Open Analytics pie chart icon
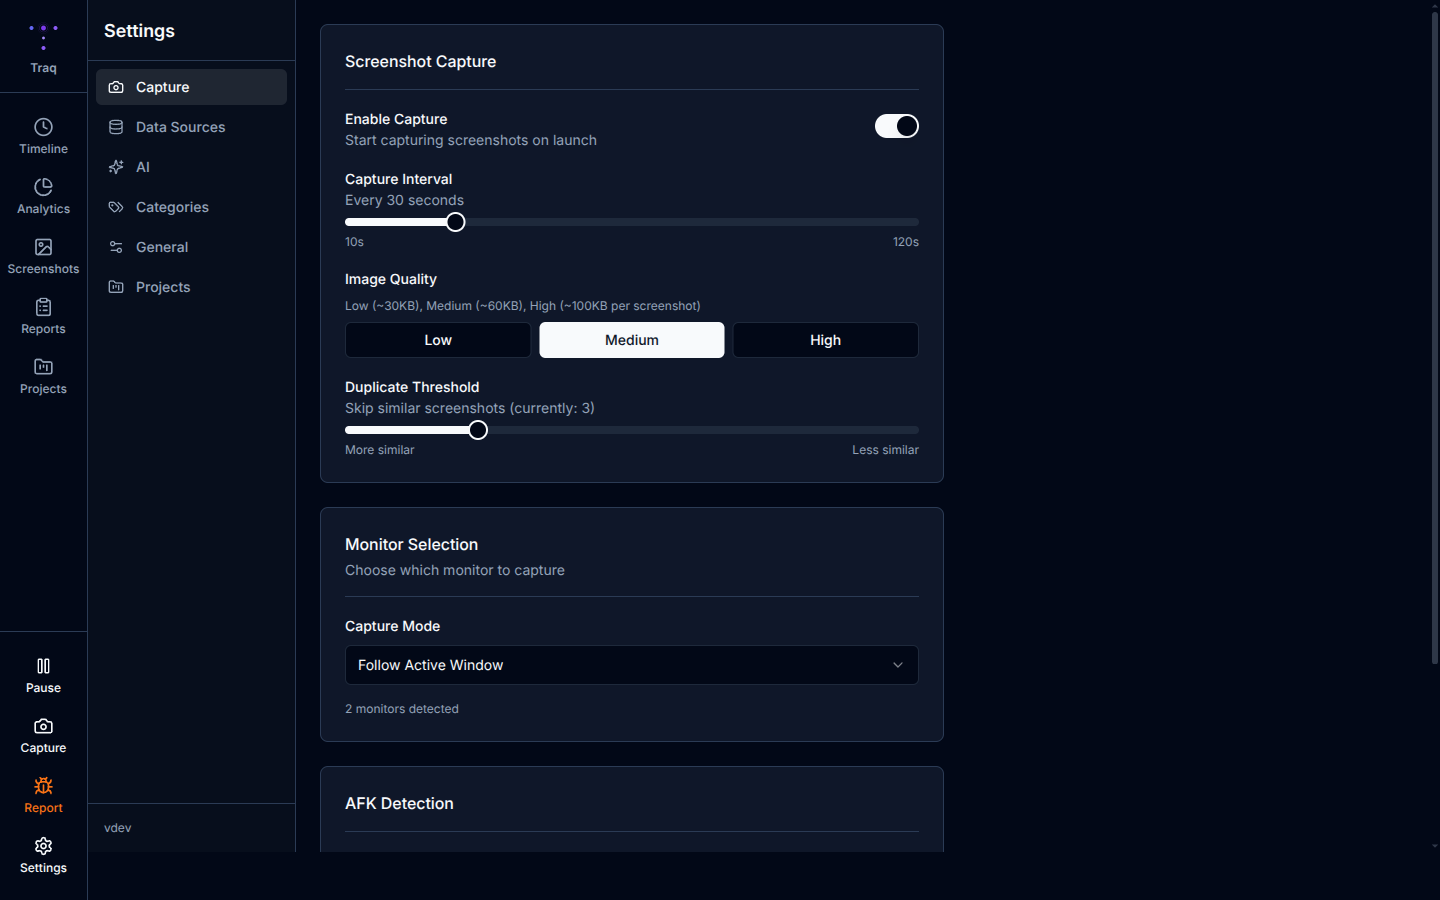1440x900 pixels. [43, 188]
